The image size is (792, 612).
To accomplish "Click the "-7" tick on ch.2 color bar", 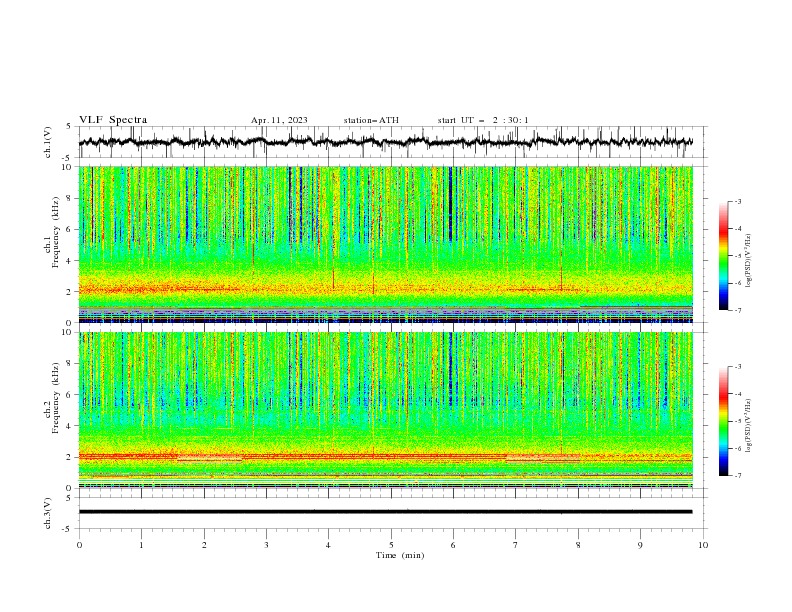I will [737, 476].
